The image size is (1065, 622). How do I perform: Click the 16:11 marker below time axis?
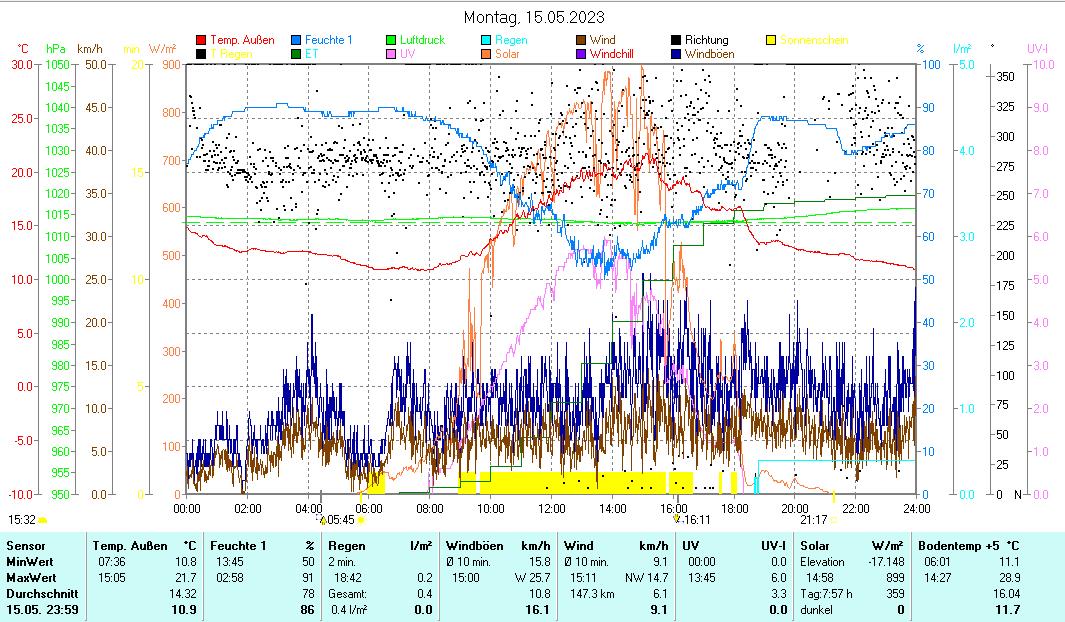pos(692,520)
